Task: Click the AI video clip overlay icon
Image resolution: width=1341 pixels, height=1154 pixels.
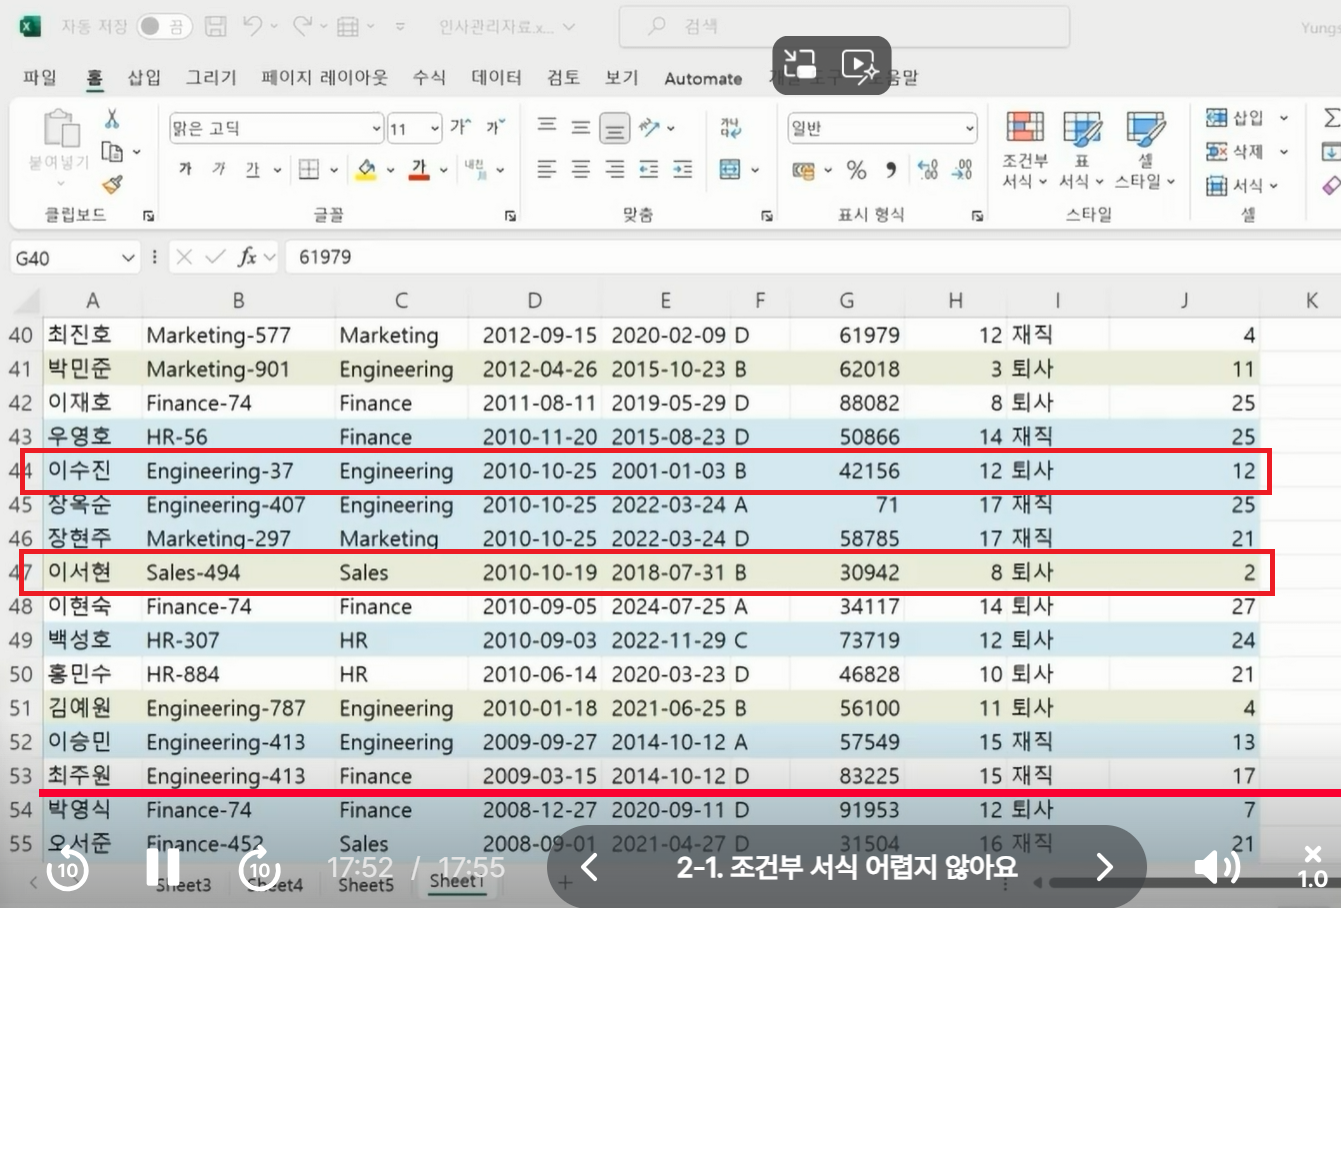Action: tap(860, 66)
